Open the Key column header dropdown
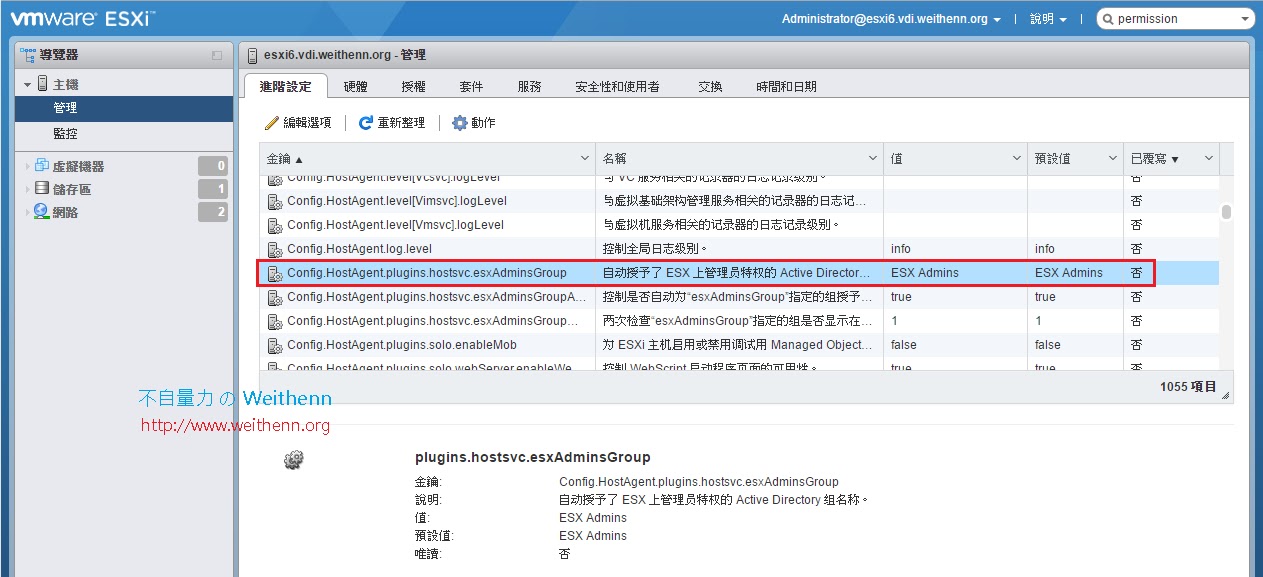1263x577 pixels. click(x=585, y=158)
